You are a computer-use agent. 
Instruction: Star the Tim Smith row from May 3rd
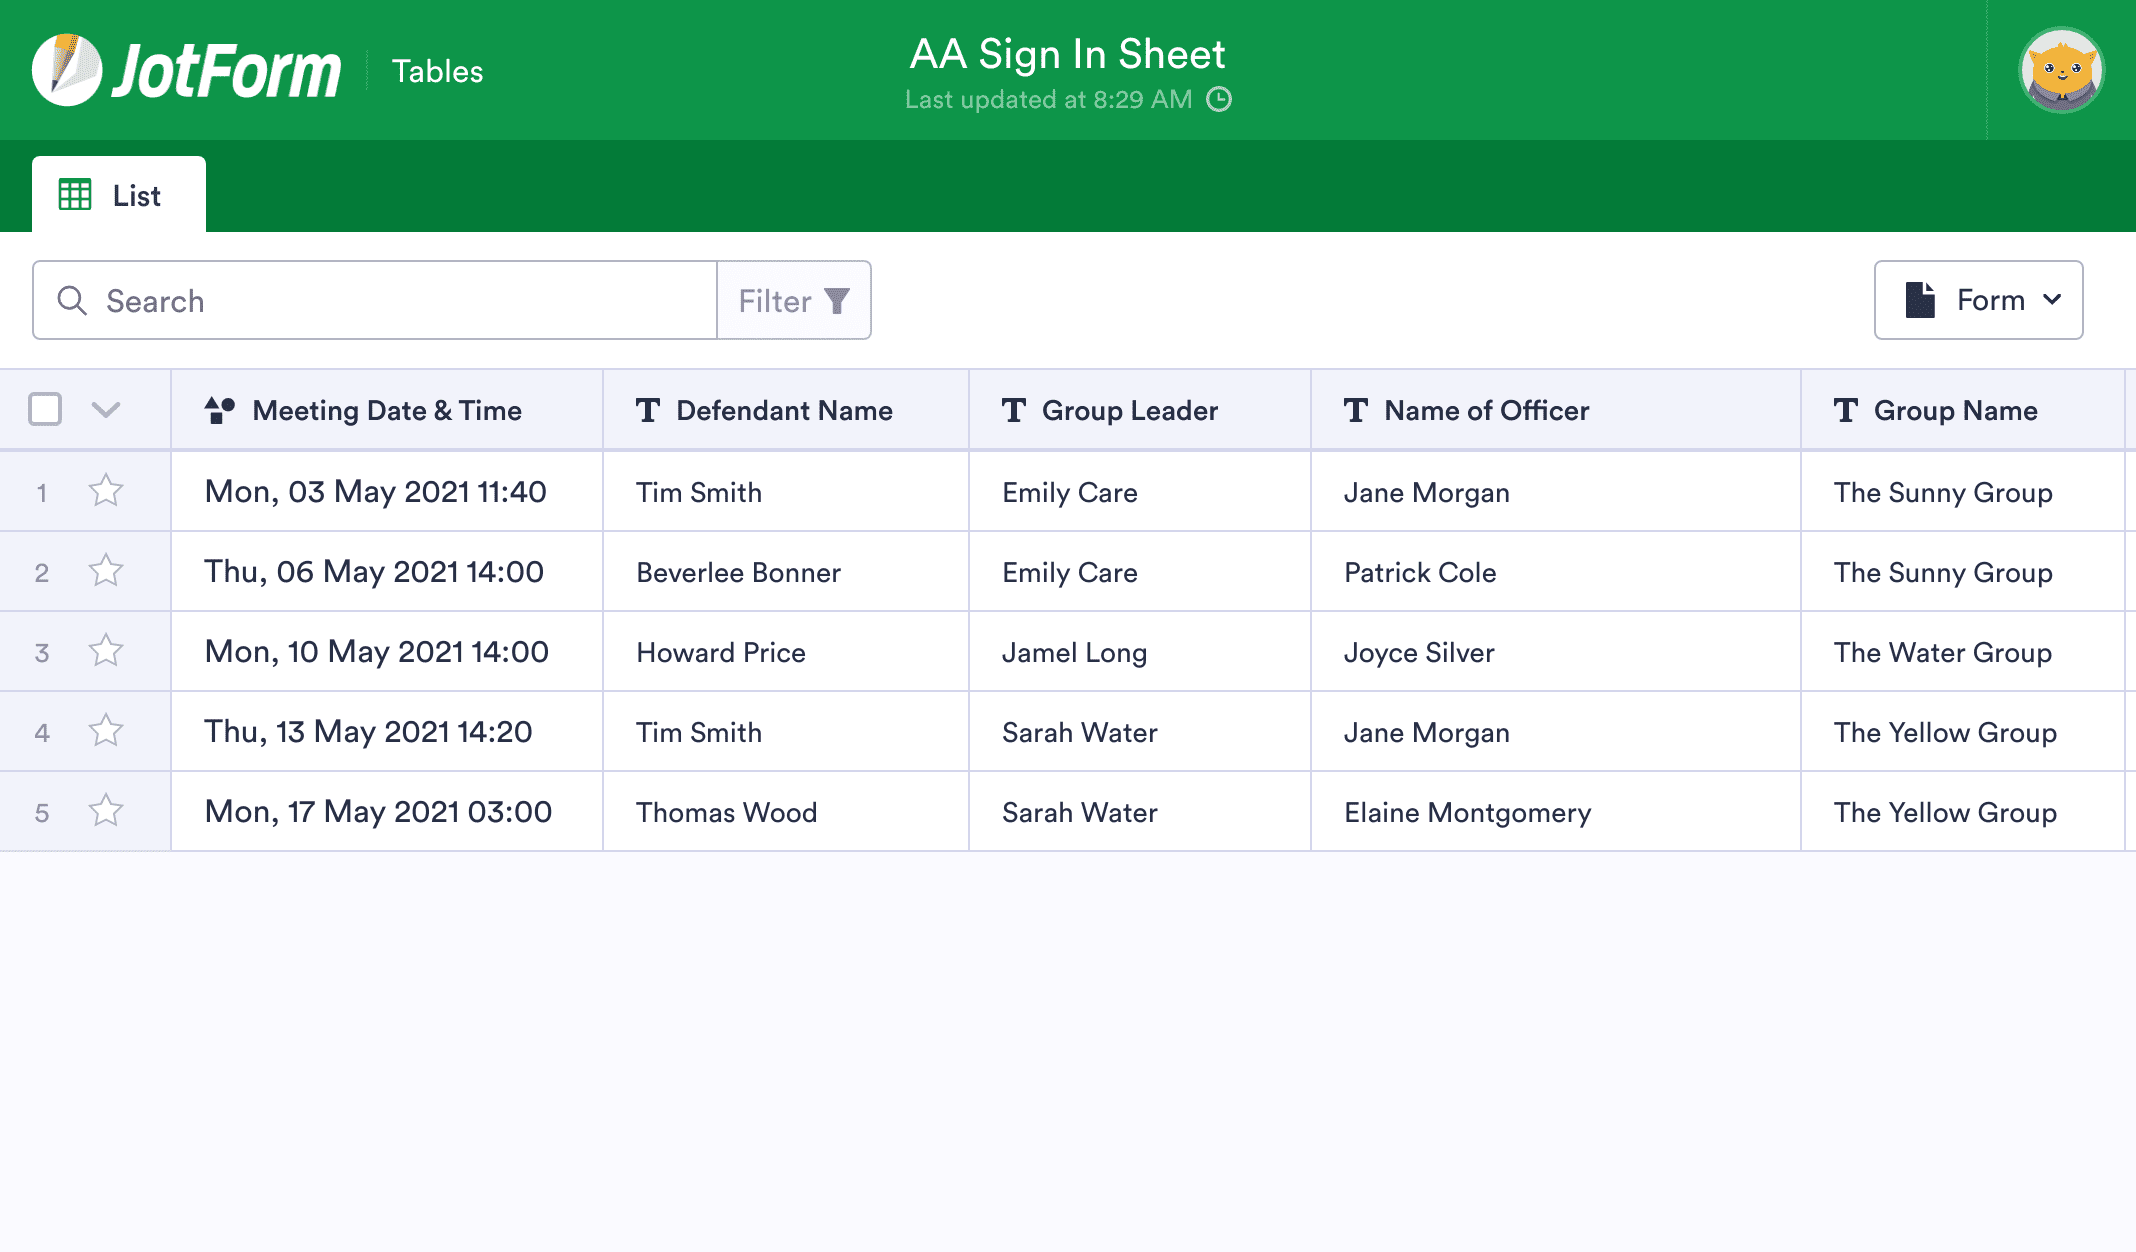point(106,491)
